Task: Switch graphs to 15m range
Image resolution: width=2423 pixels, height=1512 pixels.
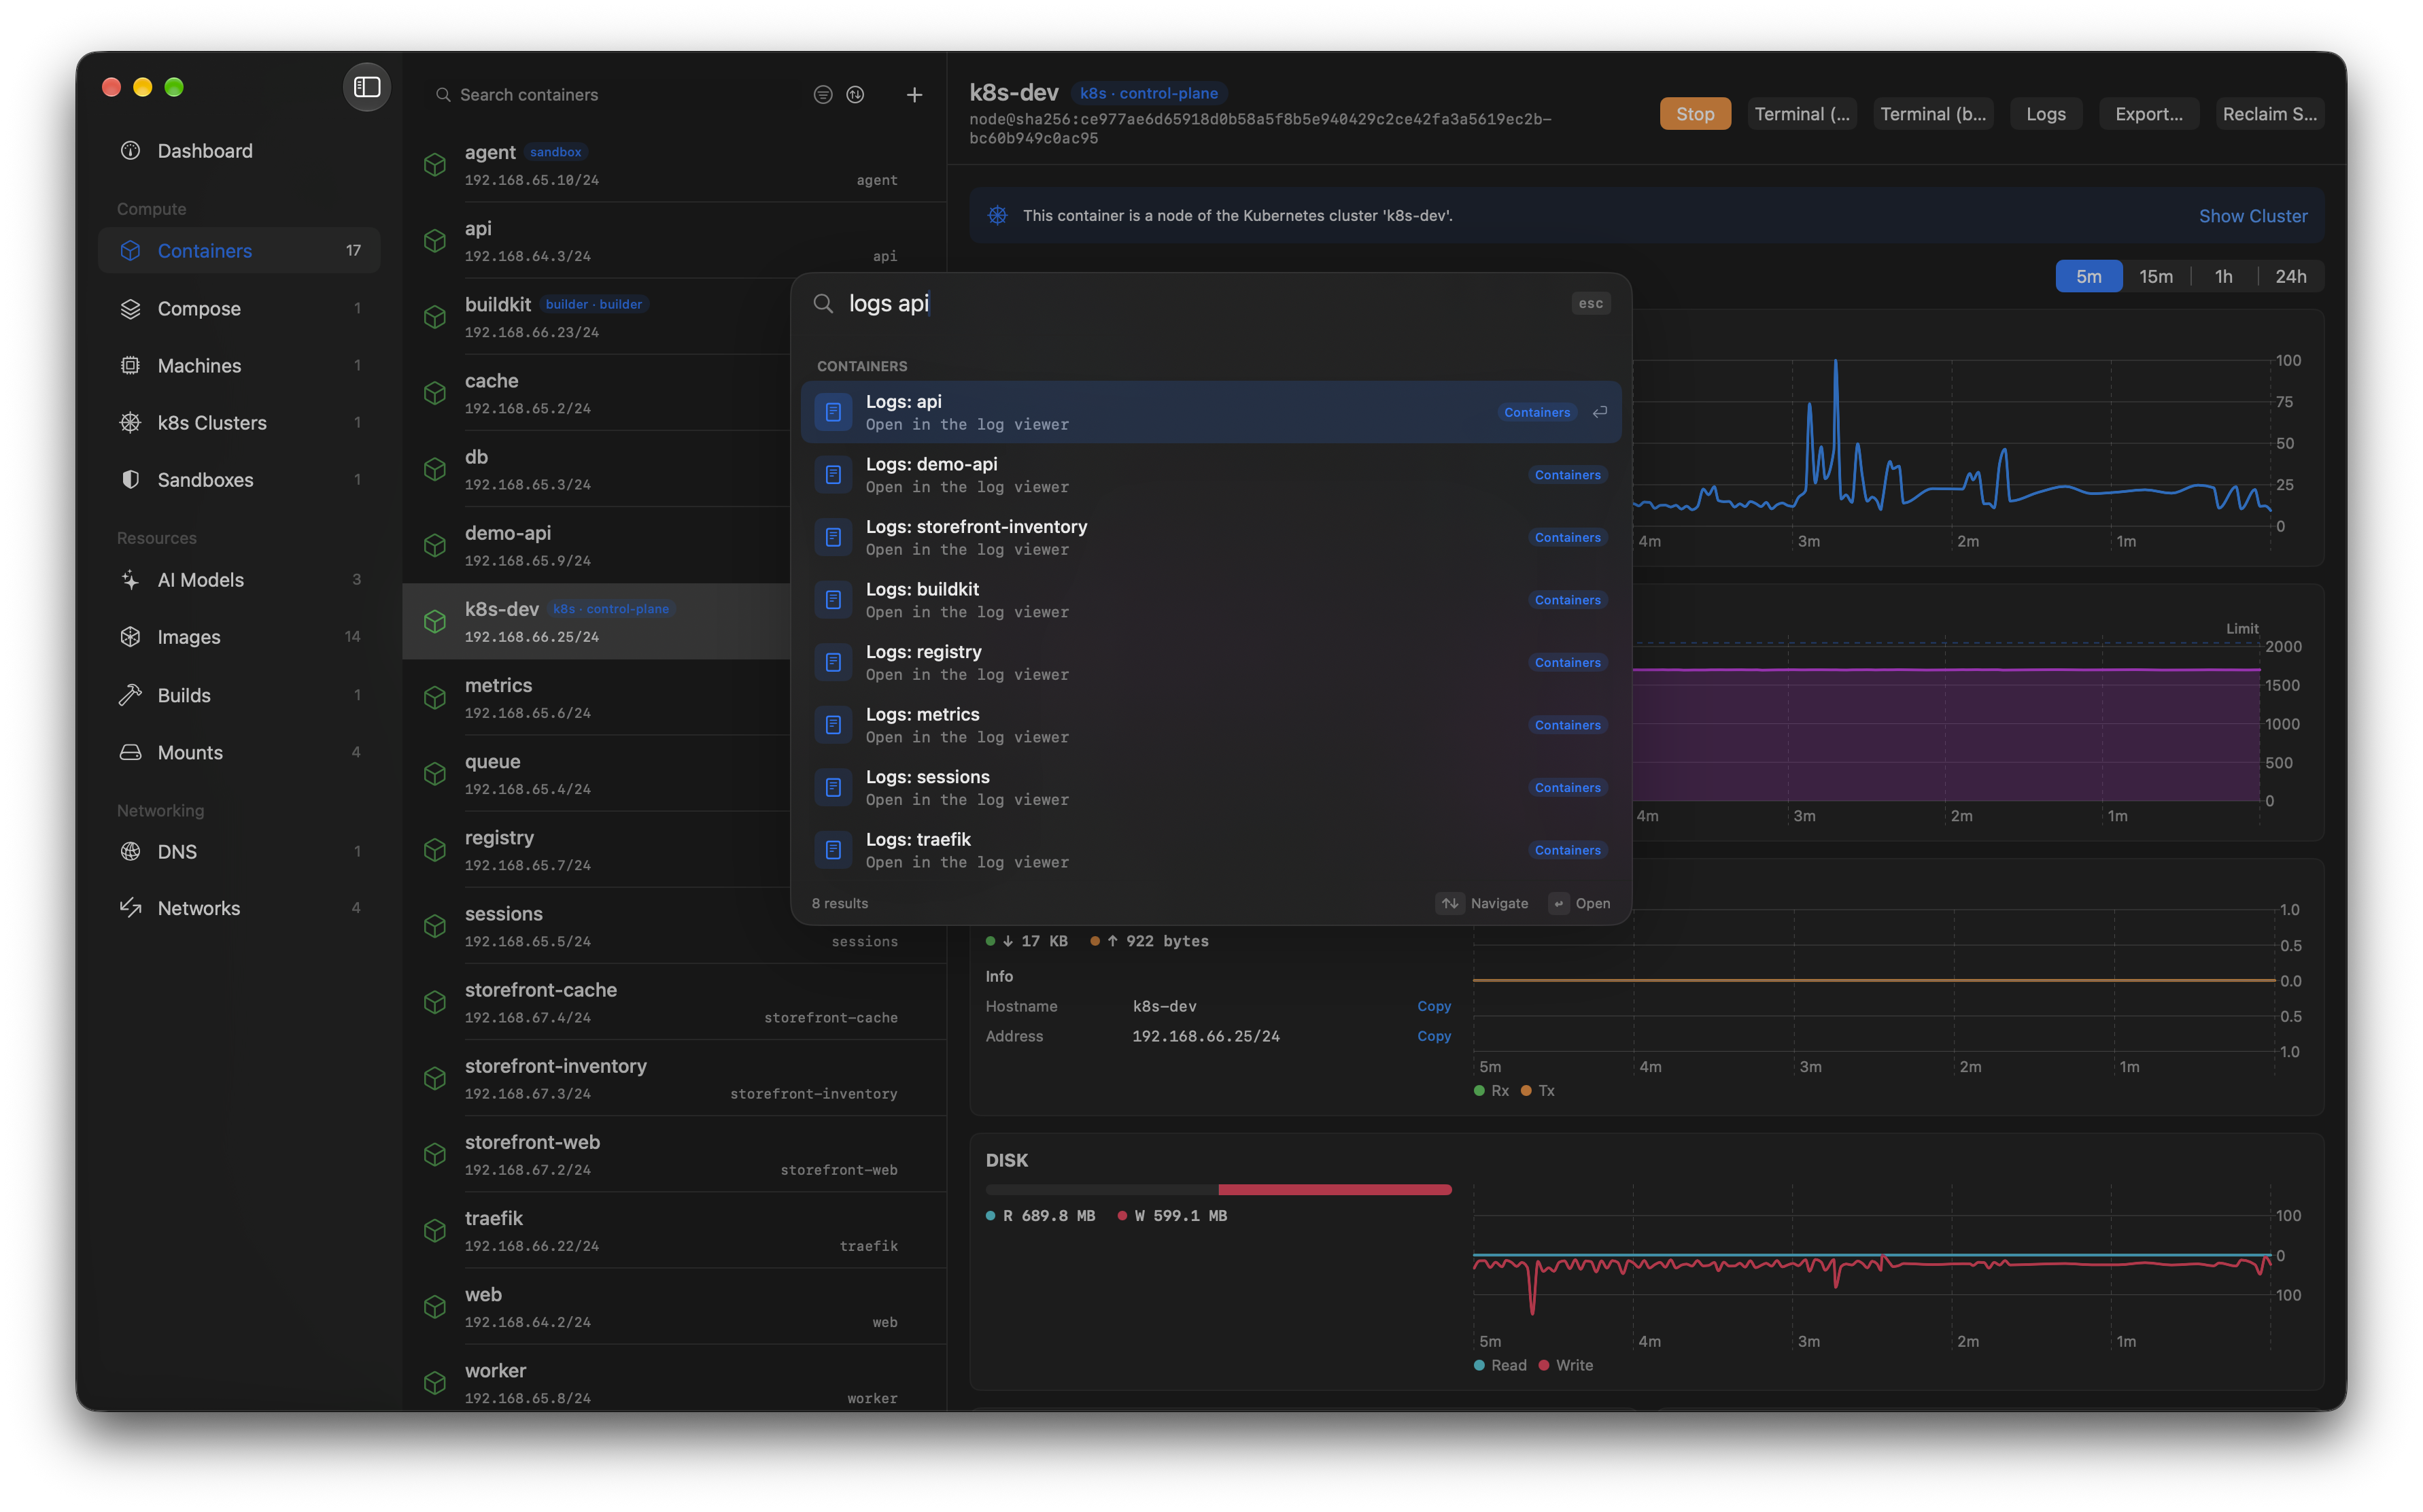Action: pos(2155,277)
